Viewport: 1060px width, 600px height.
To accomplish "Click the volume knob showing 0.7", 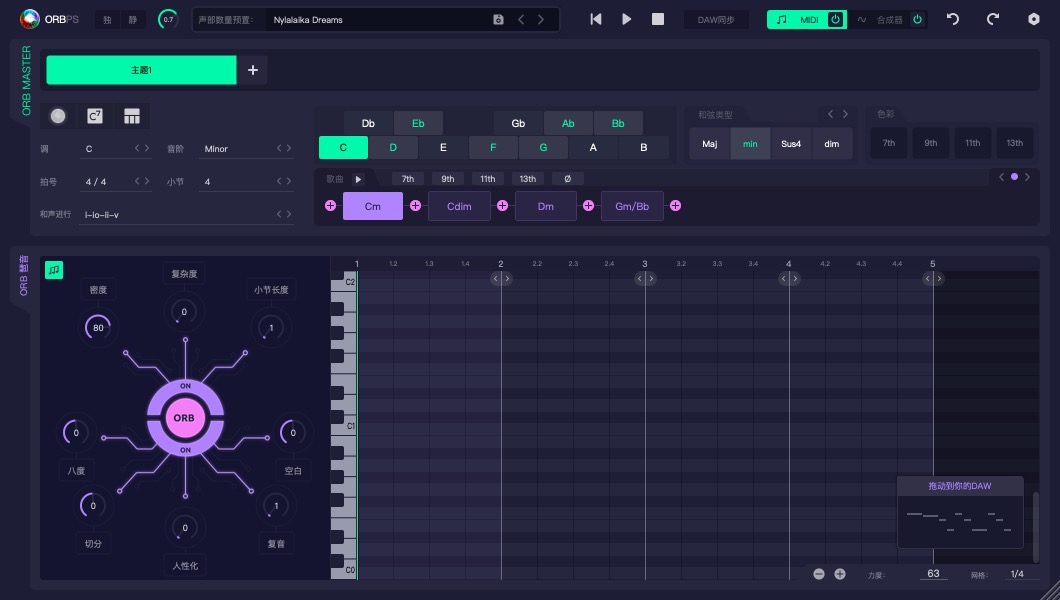I will pos(168,20).
